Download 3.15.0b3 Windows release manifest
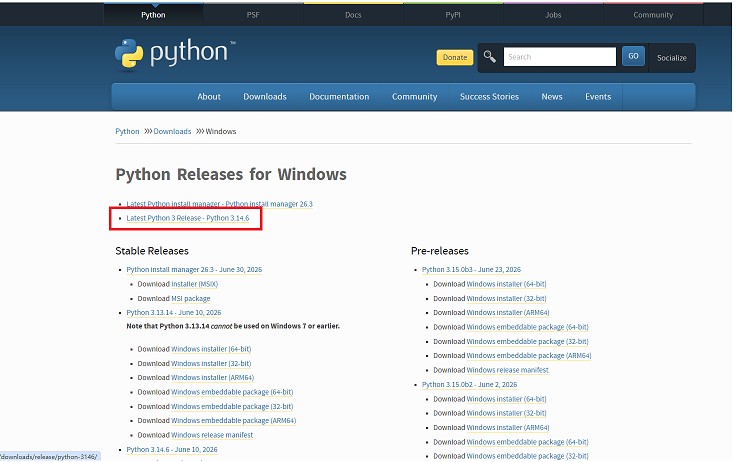 pos(507,370)
